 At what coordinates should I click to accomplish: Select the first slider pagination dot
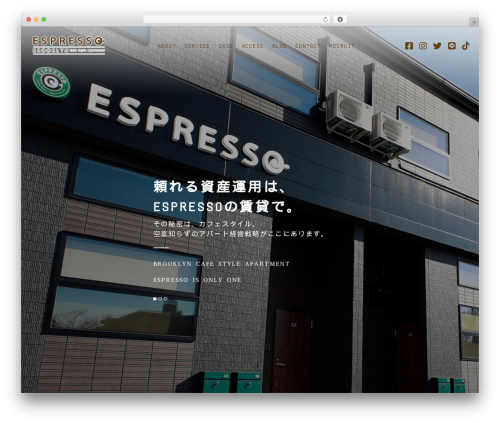tap(155, 299)
